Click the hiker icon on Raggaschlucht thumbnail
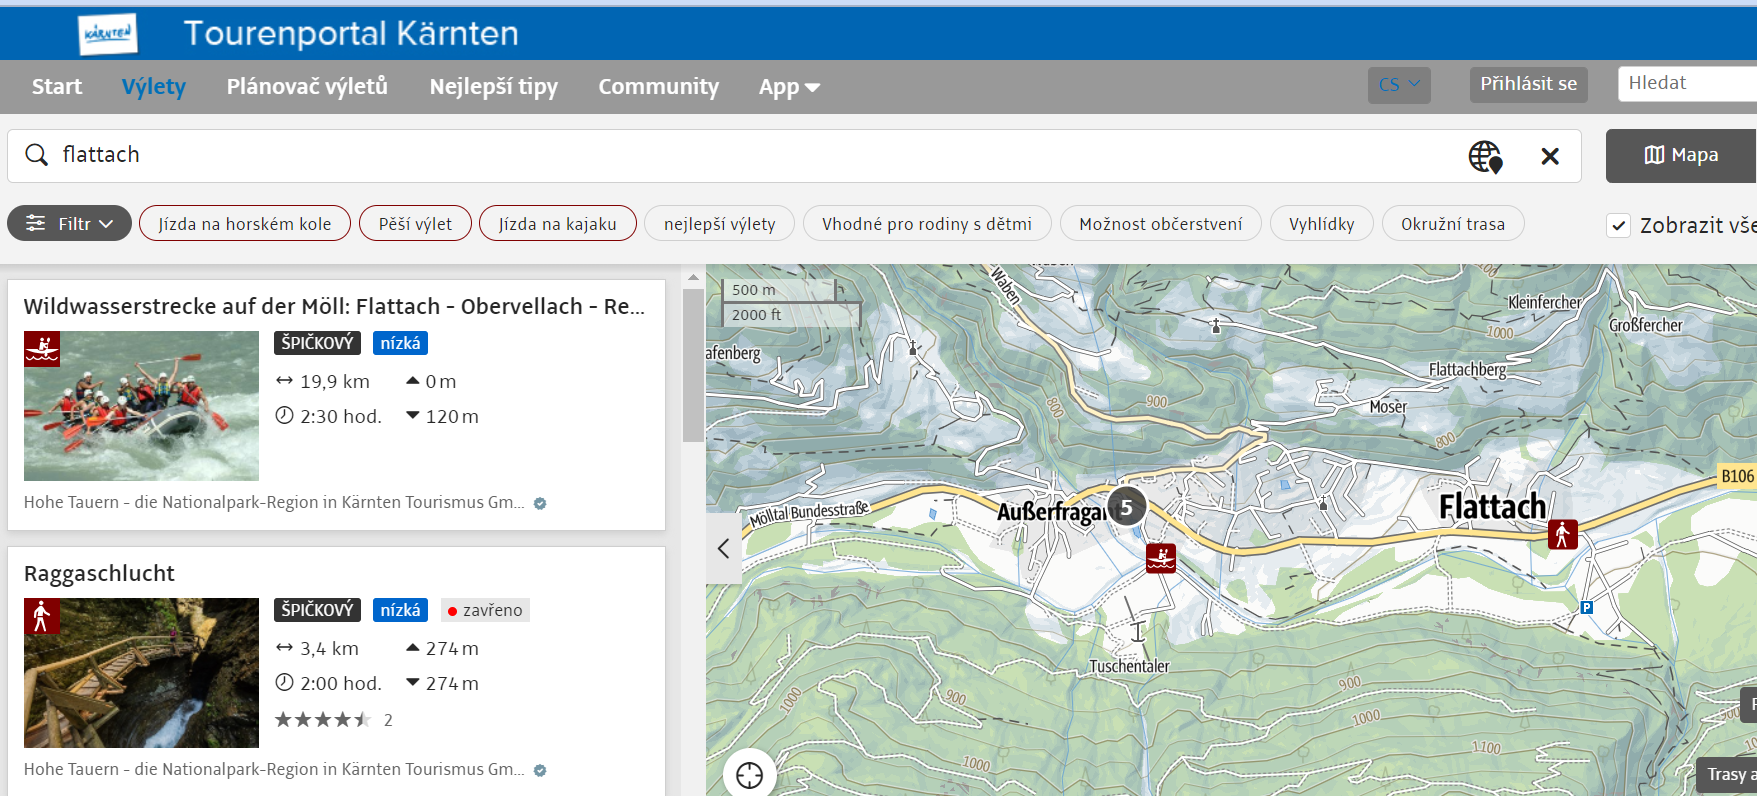The image size is (1757, 796). (x=42, y=616)
